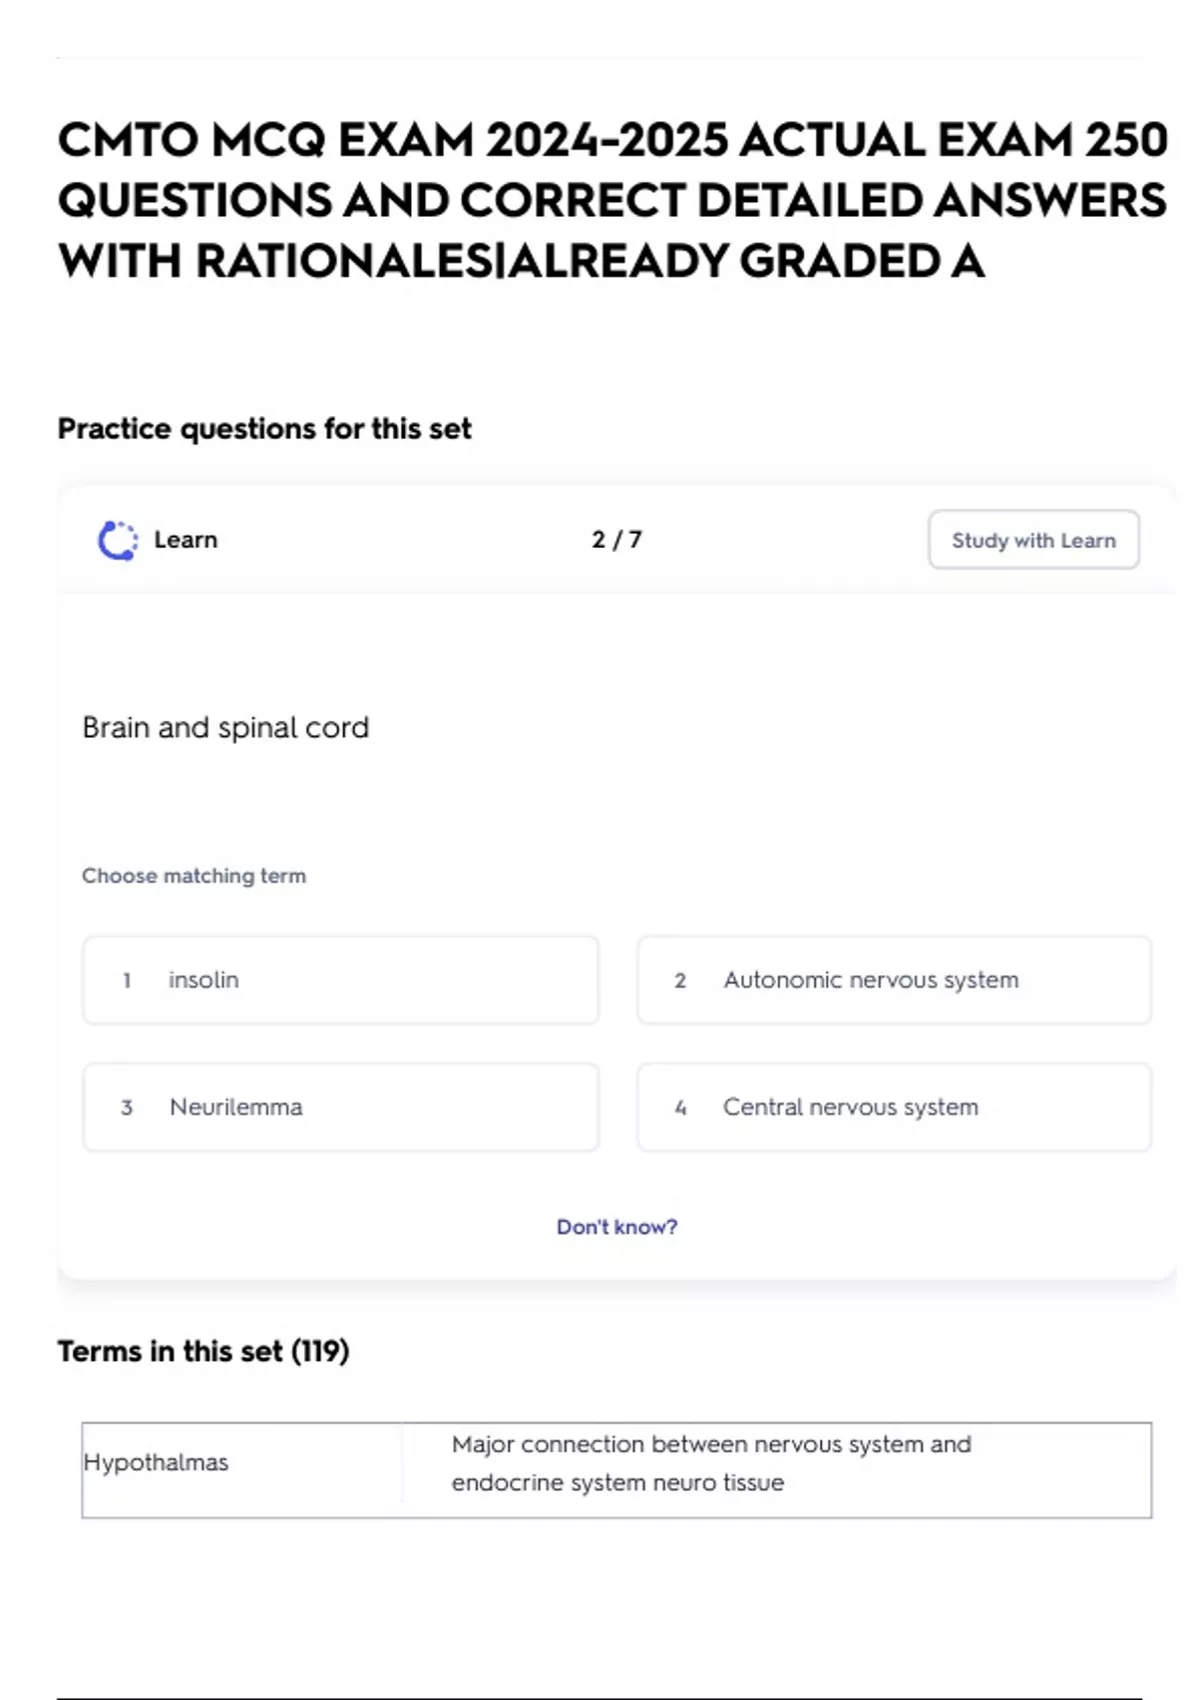Click the Hypothalmas definition text cell

[x=710, y=1463]
